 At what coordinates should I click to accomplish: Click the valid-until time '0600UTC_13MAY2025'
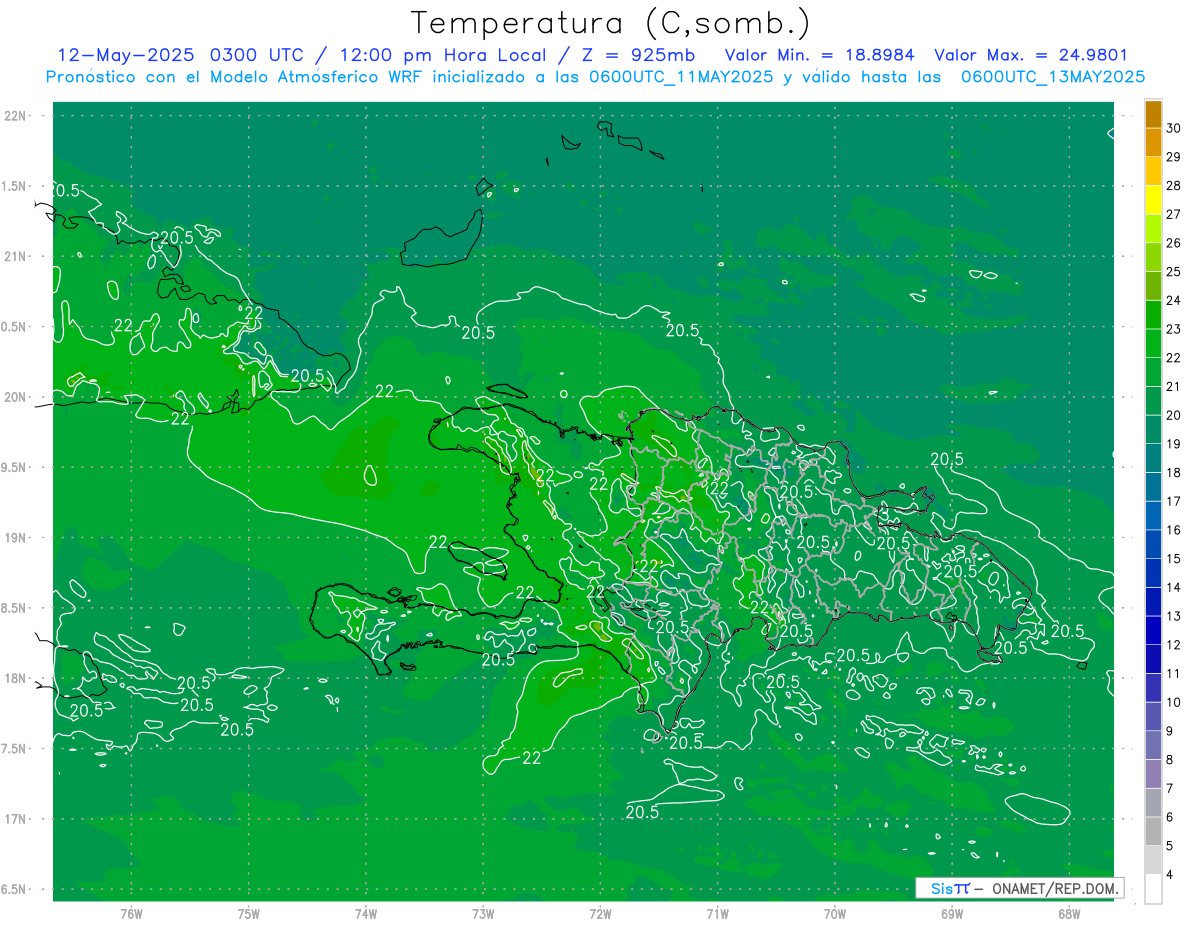(1053, 77)
